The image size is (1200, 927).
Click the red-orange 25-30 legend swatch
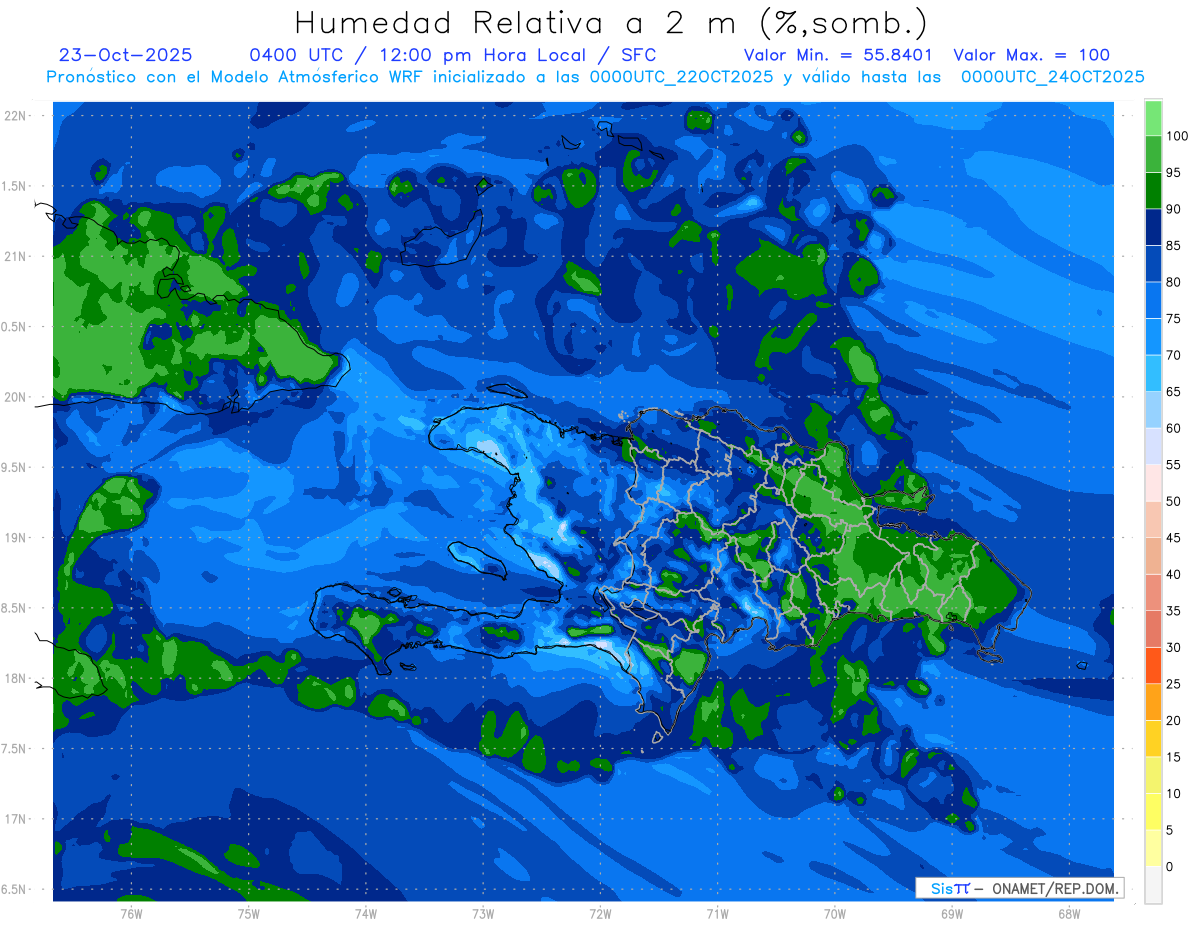(1153, 666)
